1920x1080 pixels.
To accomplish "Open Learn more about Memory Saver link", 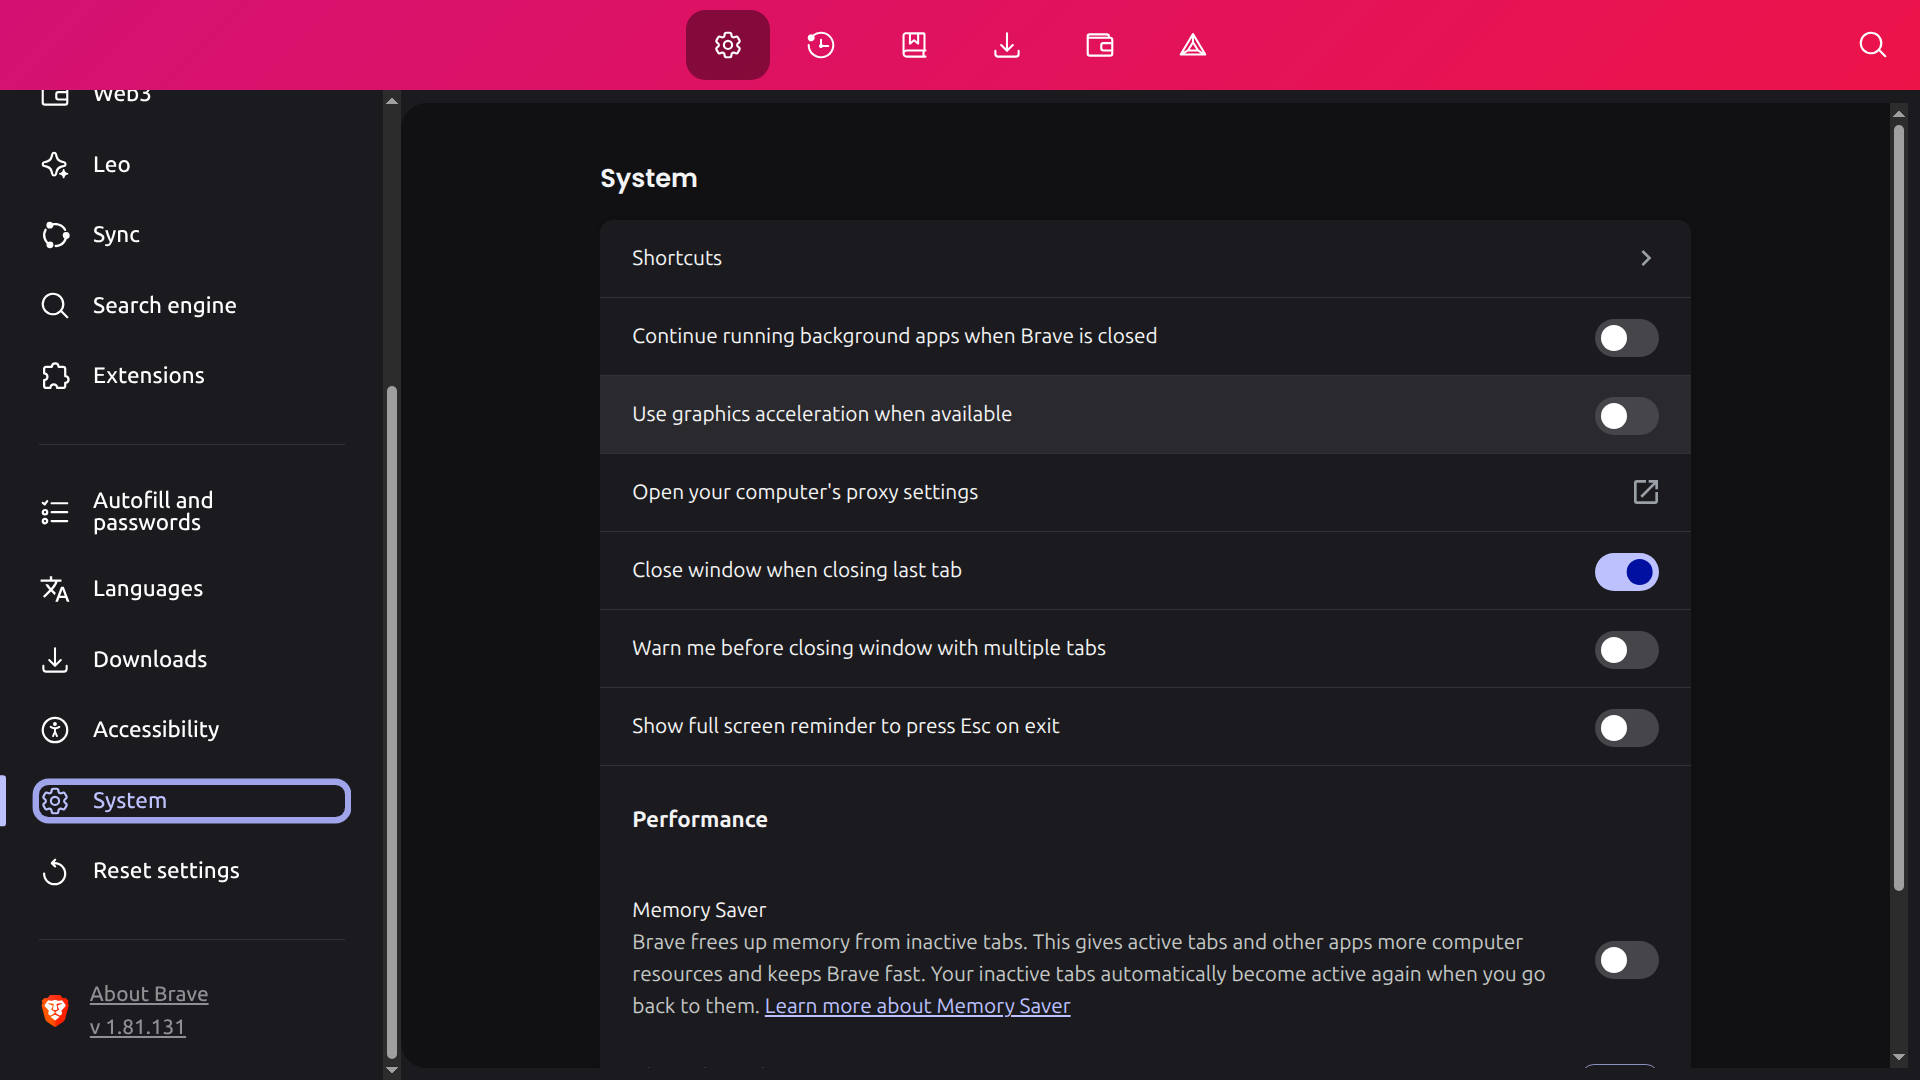I will click(x=917, y=1006).
